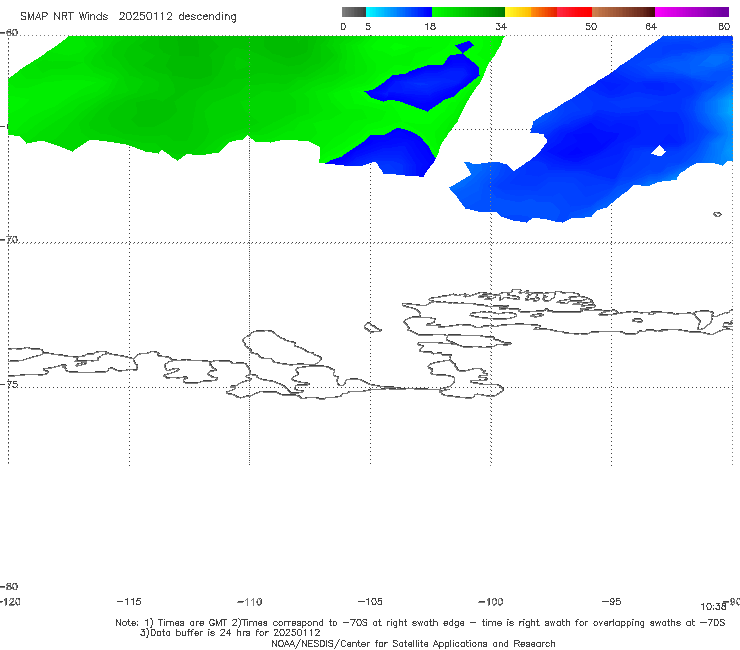The height and width of the screenshot is (650, 740).
Task: Click the colorbar label '64'
Action: point(651,26)
